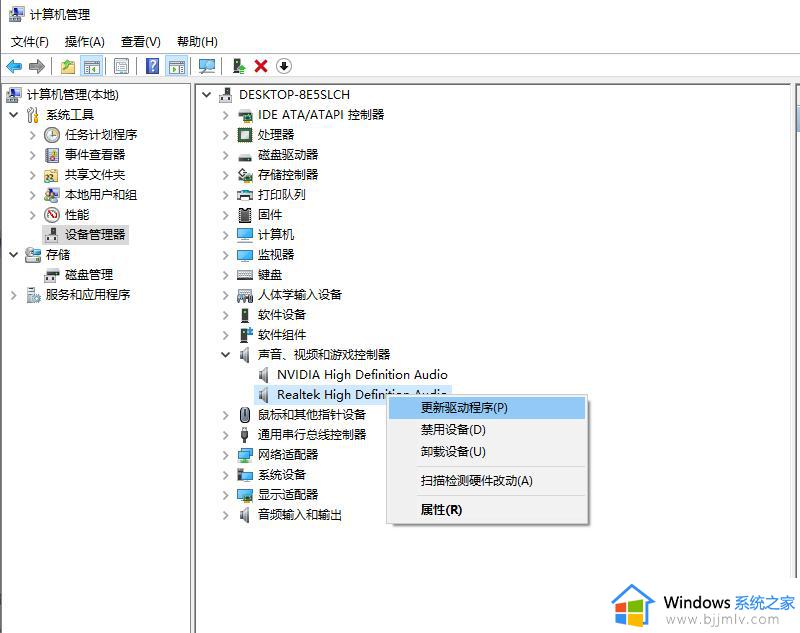800x633 pixels.
Task: Expand the 音频输入和输出 category
Action: coord(226,515)
